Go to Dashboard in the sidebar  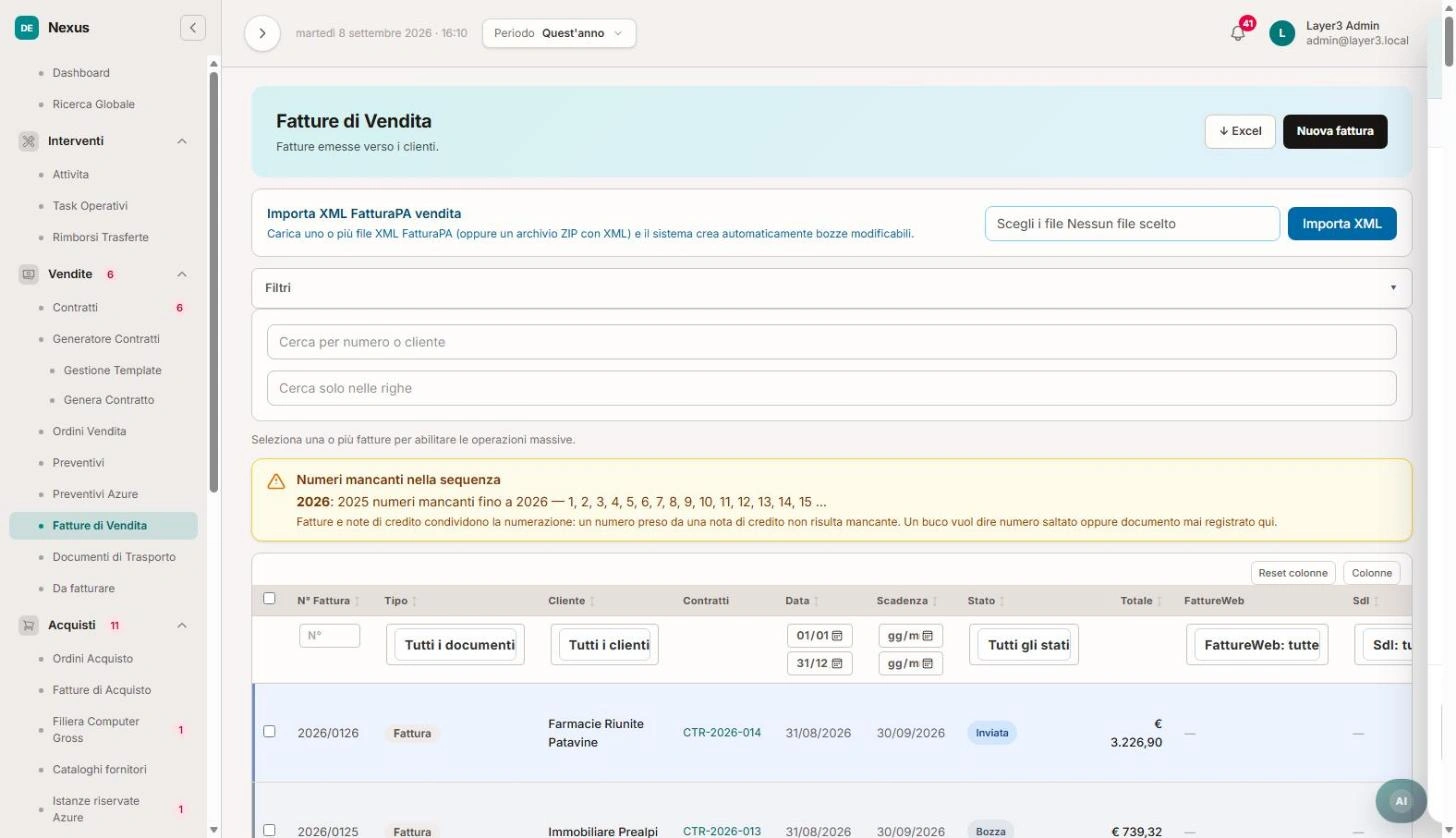[x=81, y=73]
